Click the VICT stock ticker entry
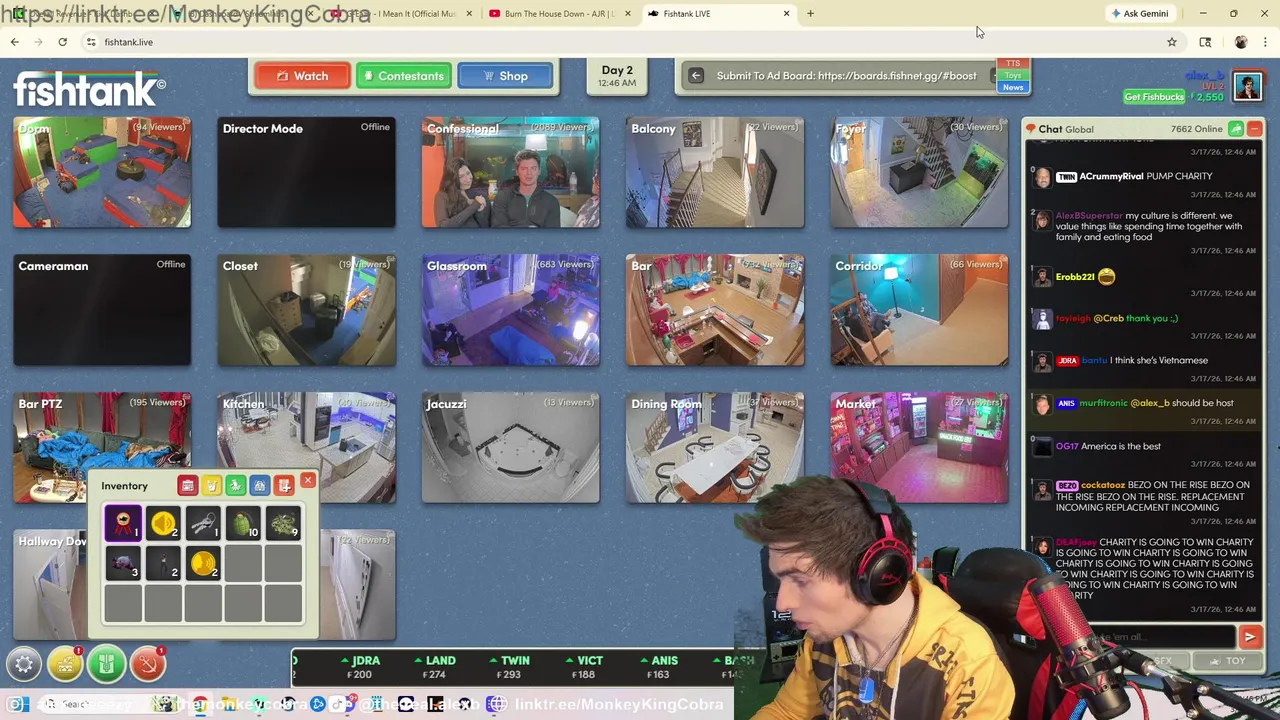Image resolution: width=1280 pixels, height=720 pixels. tap(585, 667)
